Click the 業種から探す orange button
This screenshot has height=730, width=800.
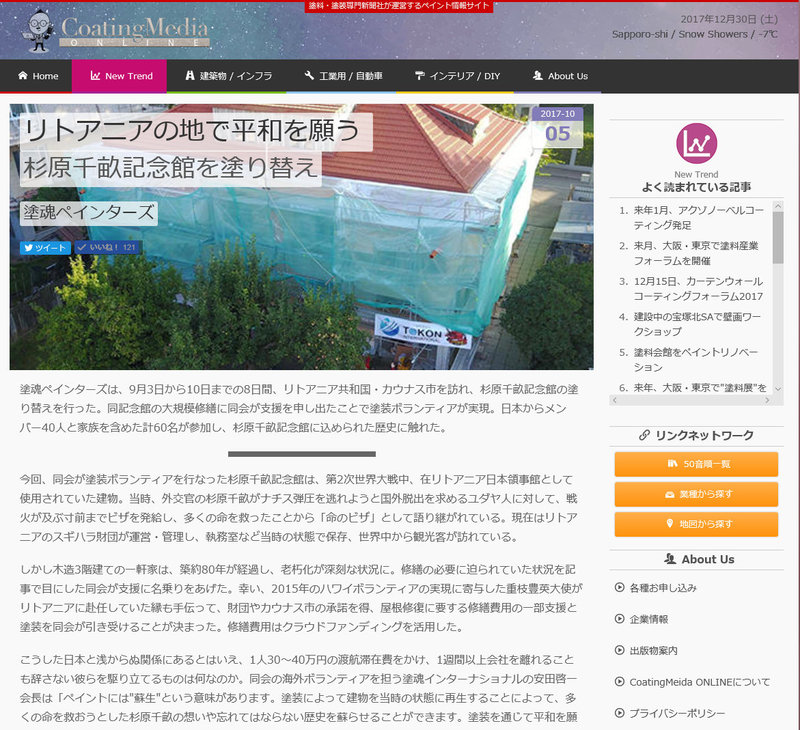pos(696,494)
